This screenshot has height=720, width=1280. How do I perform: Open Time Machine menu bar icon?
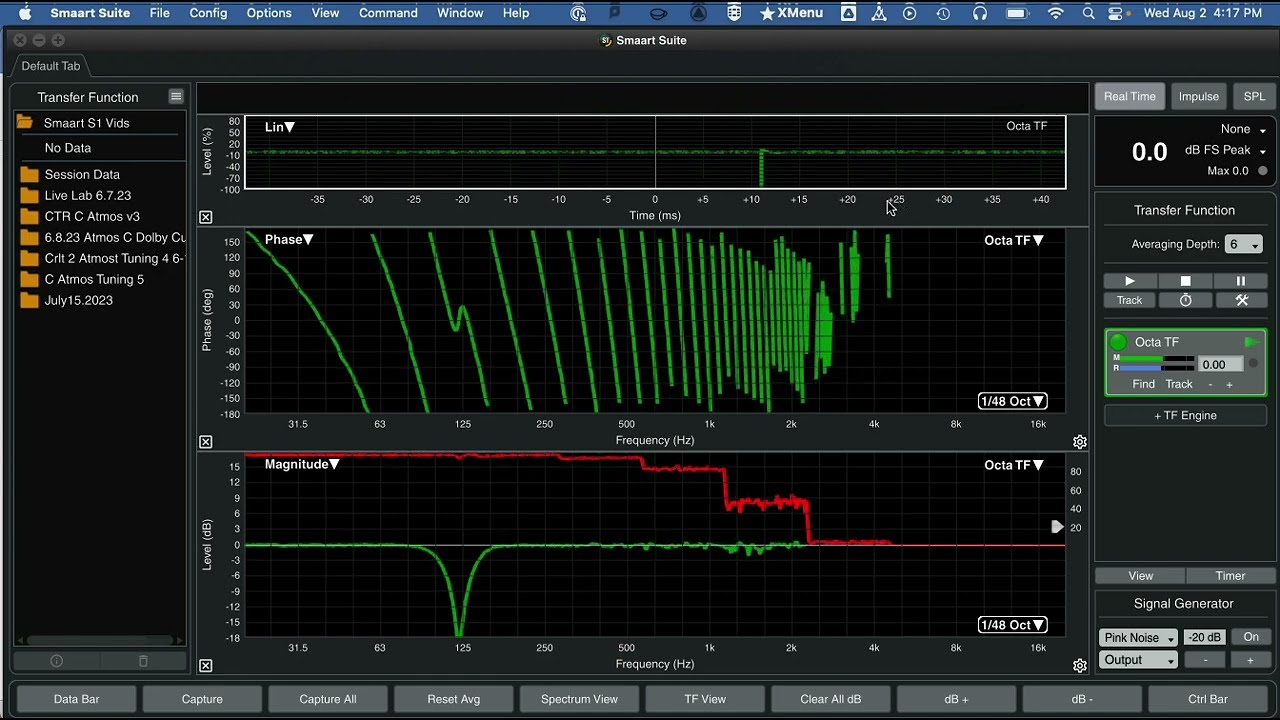pyautogui.click(x=943, y=13)
